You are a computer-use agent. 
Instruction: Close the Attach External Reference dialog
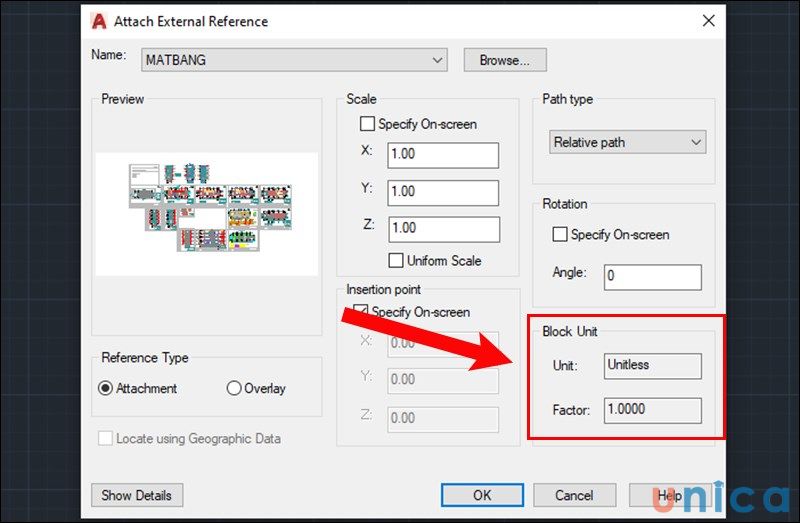point(708,21)
